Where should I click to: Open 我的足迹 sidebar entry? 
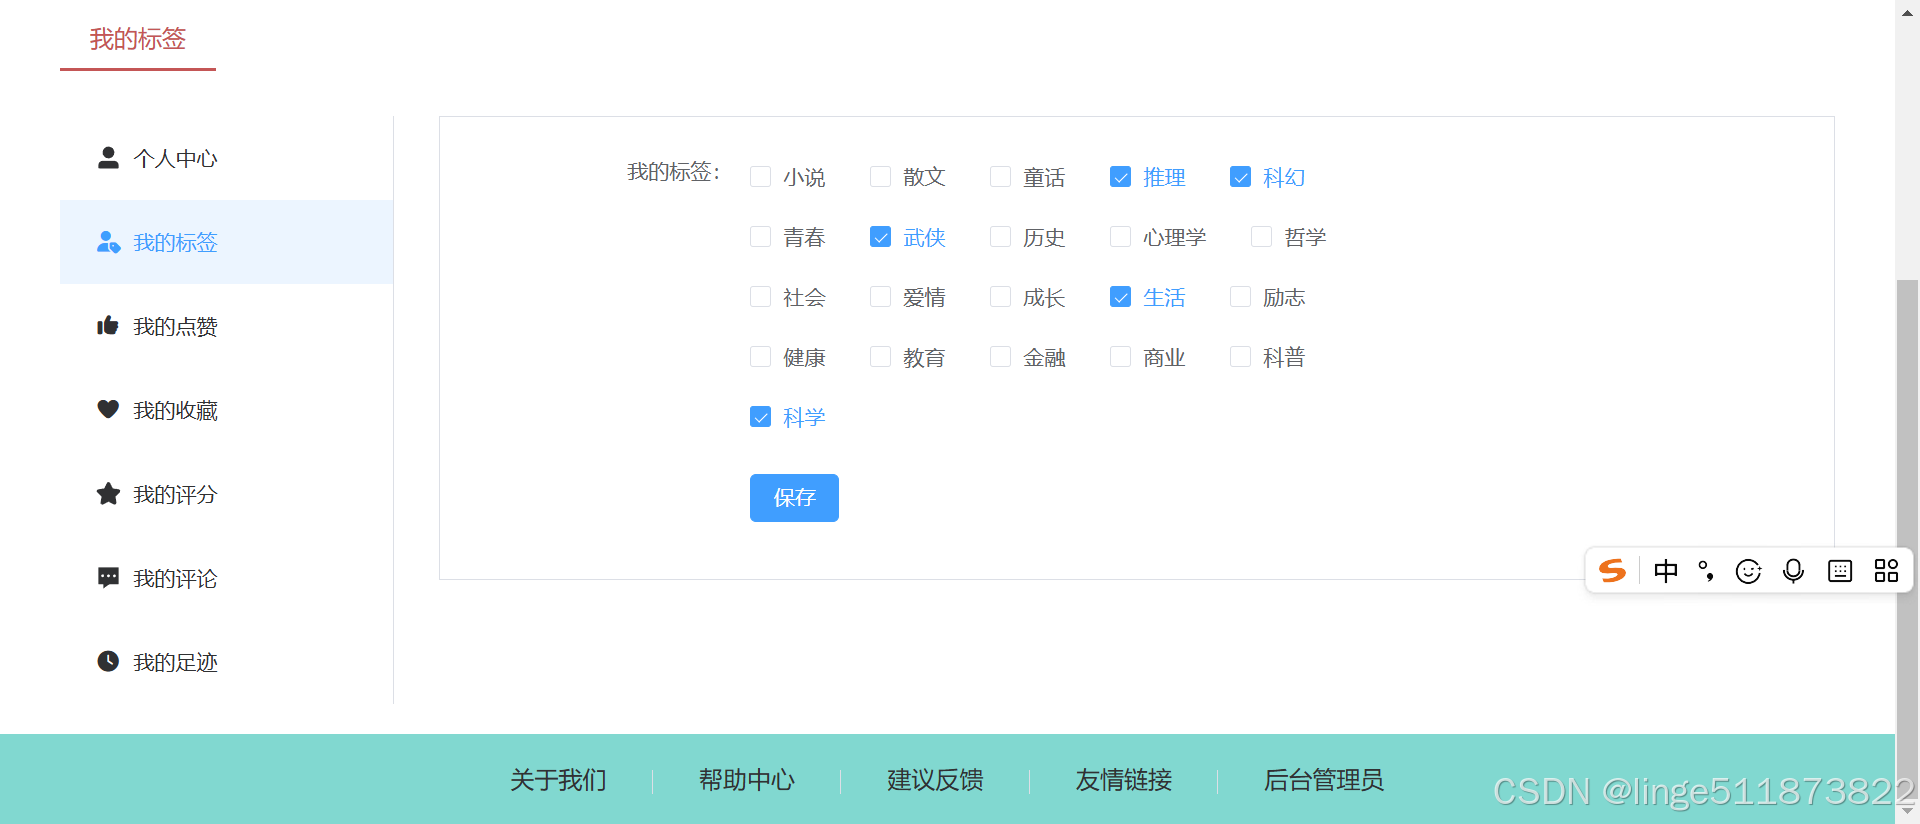(226, 662)
